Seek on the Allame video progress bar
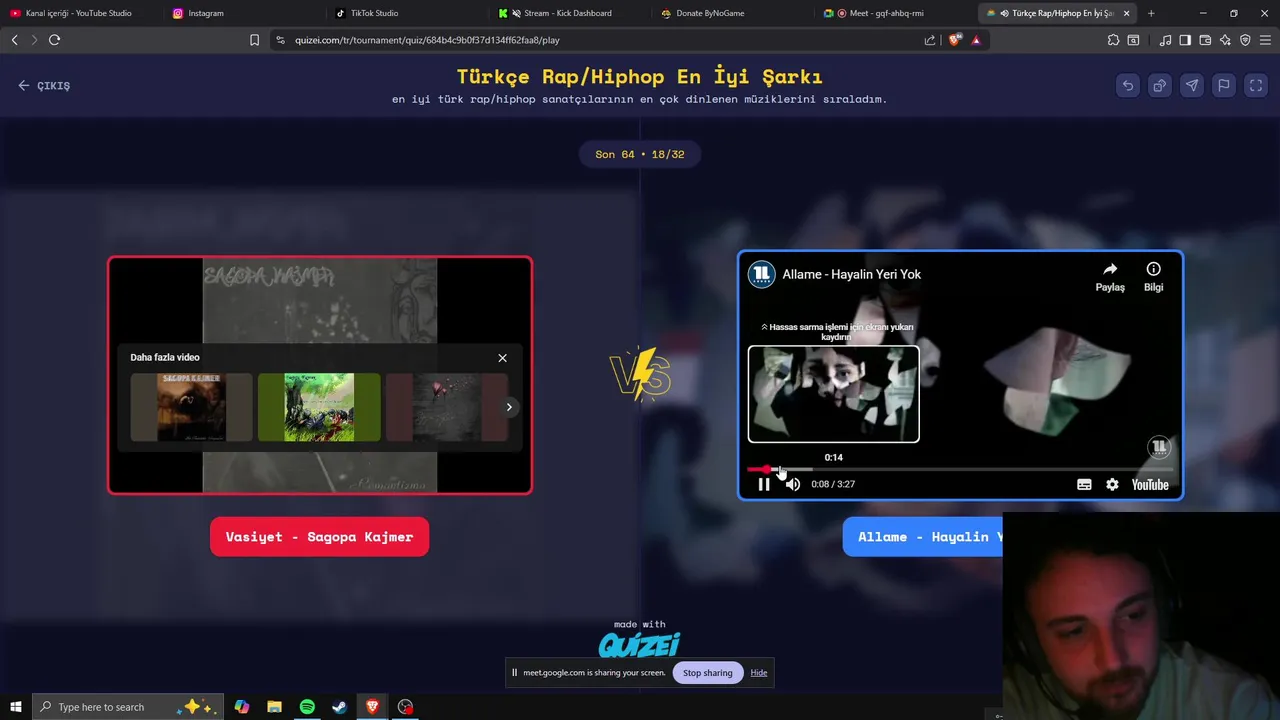The width and height of the screenshot is (1280, 720). click(x=960, y=469)
